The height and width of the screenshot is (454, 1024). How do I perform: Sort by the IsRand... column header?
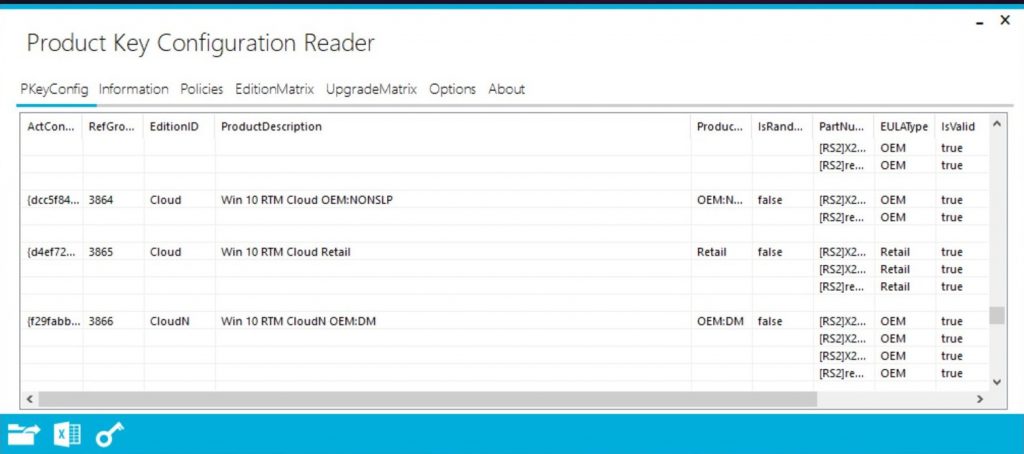782,127
